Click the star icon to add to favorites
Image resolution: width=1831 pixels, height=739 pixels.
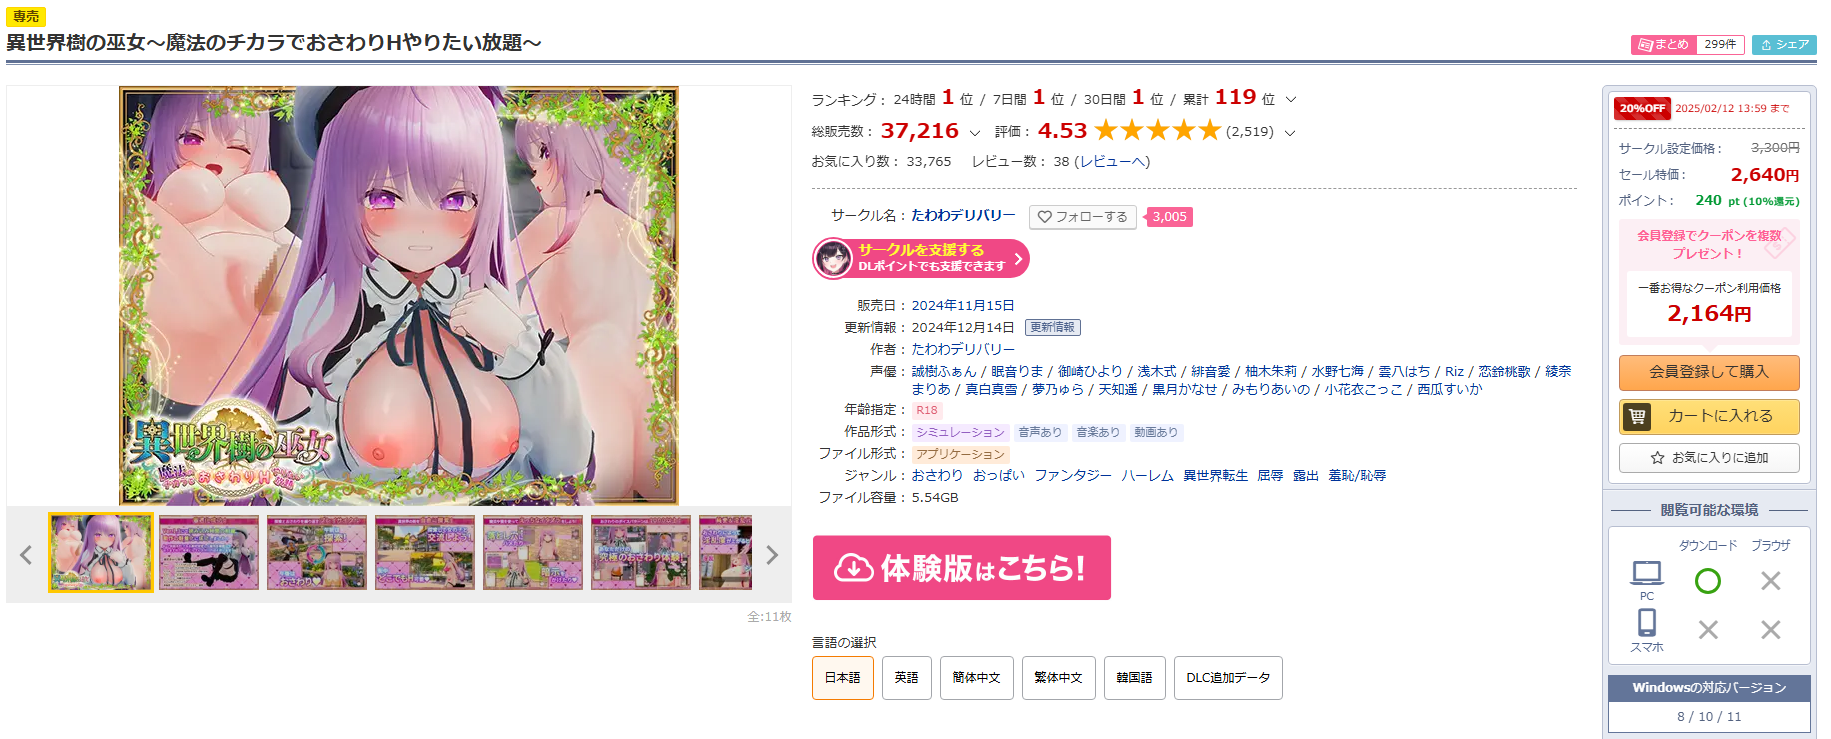coord(1657,458)
